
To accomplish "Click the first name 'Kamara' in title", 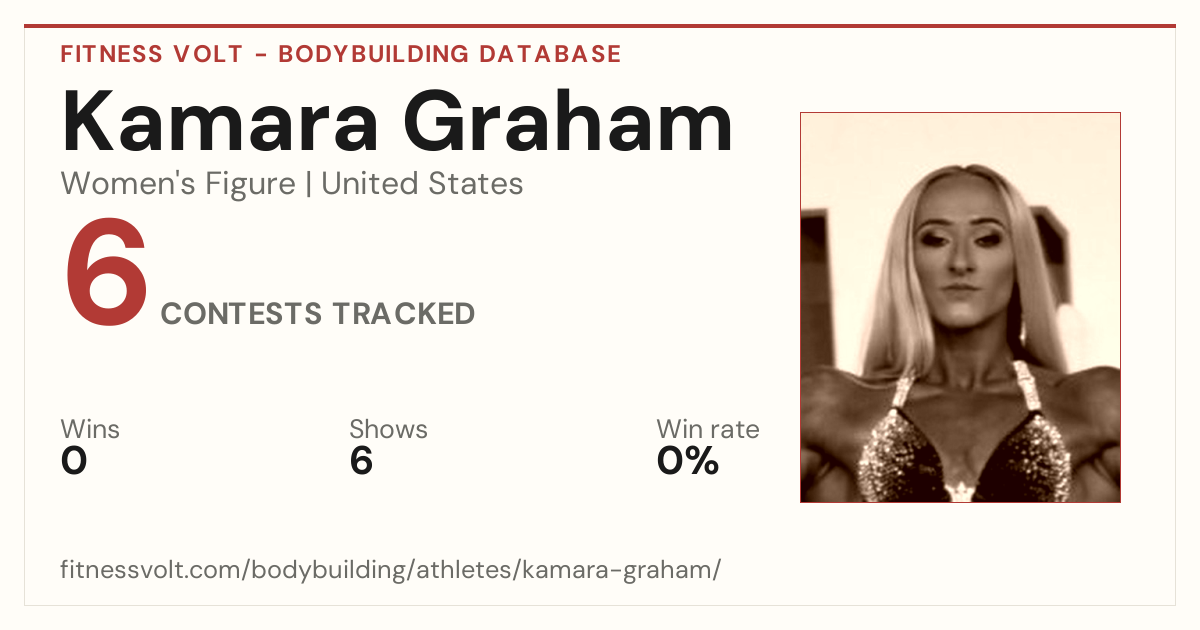I will pos(220,122).
